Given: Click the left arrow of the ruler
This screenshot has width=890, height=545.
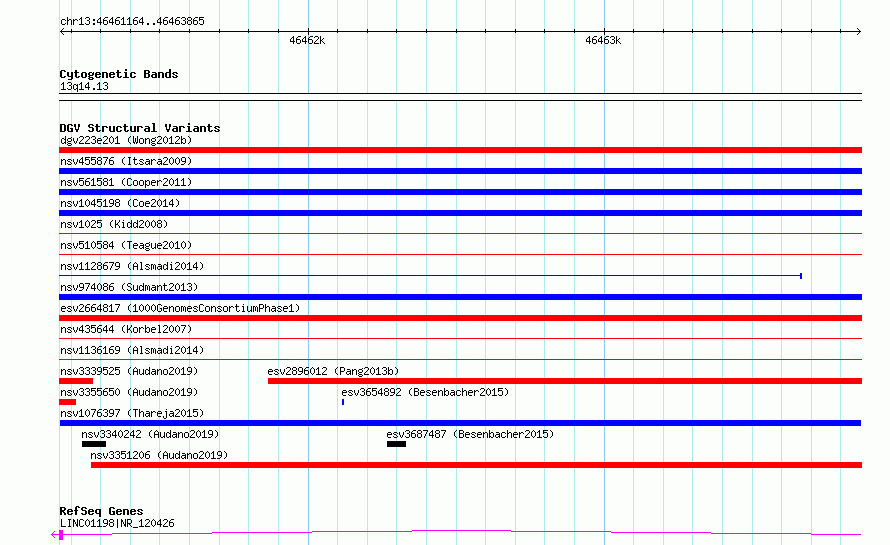Looking at the screenshot, I should [x=63, y=31].
